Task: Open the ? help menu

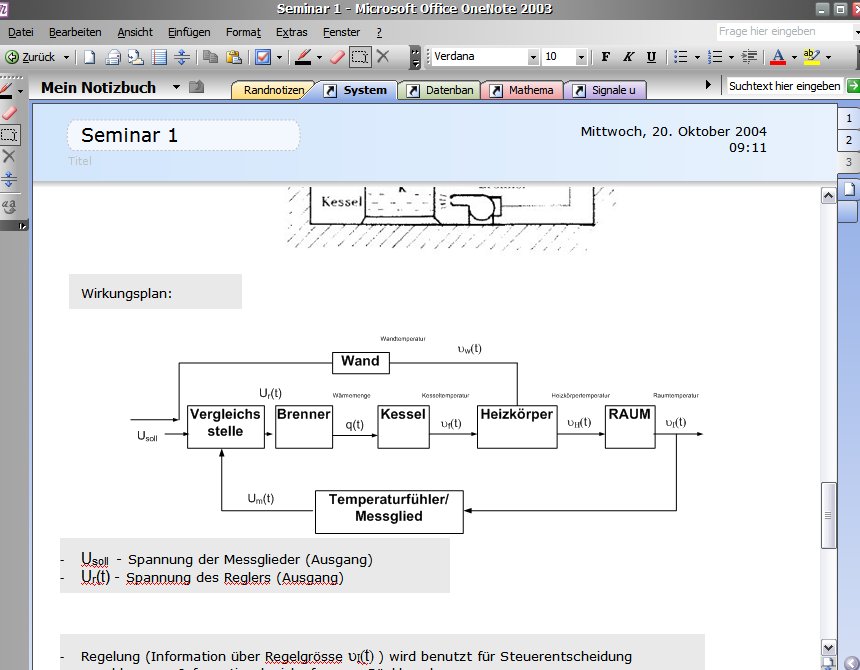Action: point(379,32)
